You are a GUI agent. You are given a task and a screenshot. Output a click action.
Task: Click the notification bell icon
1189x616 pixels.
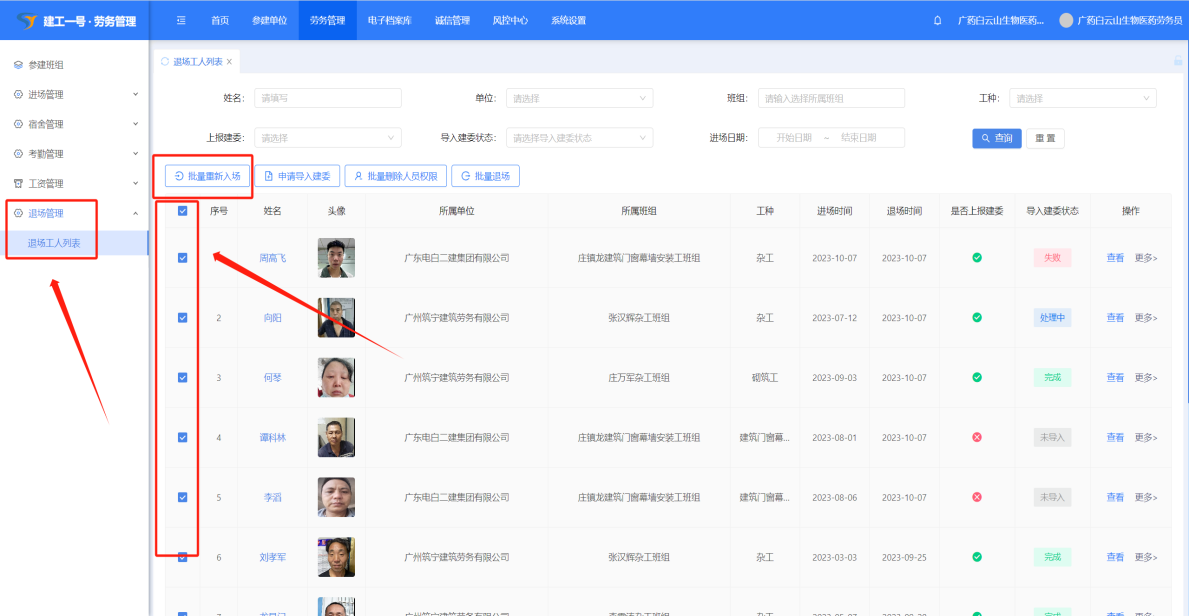[937, 20]
